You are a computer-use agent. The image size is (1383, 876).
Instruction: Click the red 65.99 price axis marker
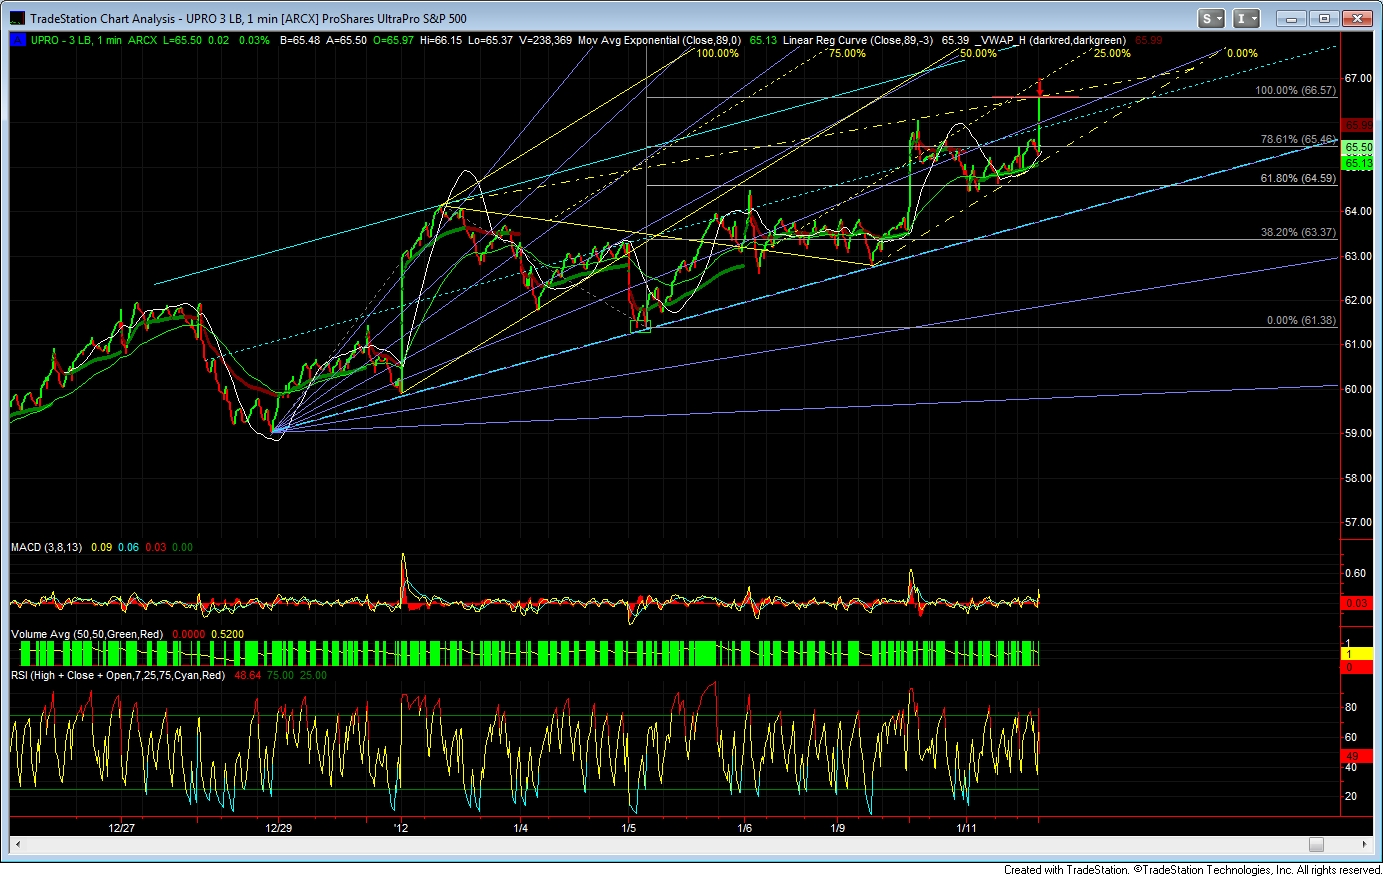[1358, 125]
